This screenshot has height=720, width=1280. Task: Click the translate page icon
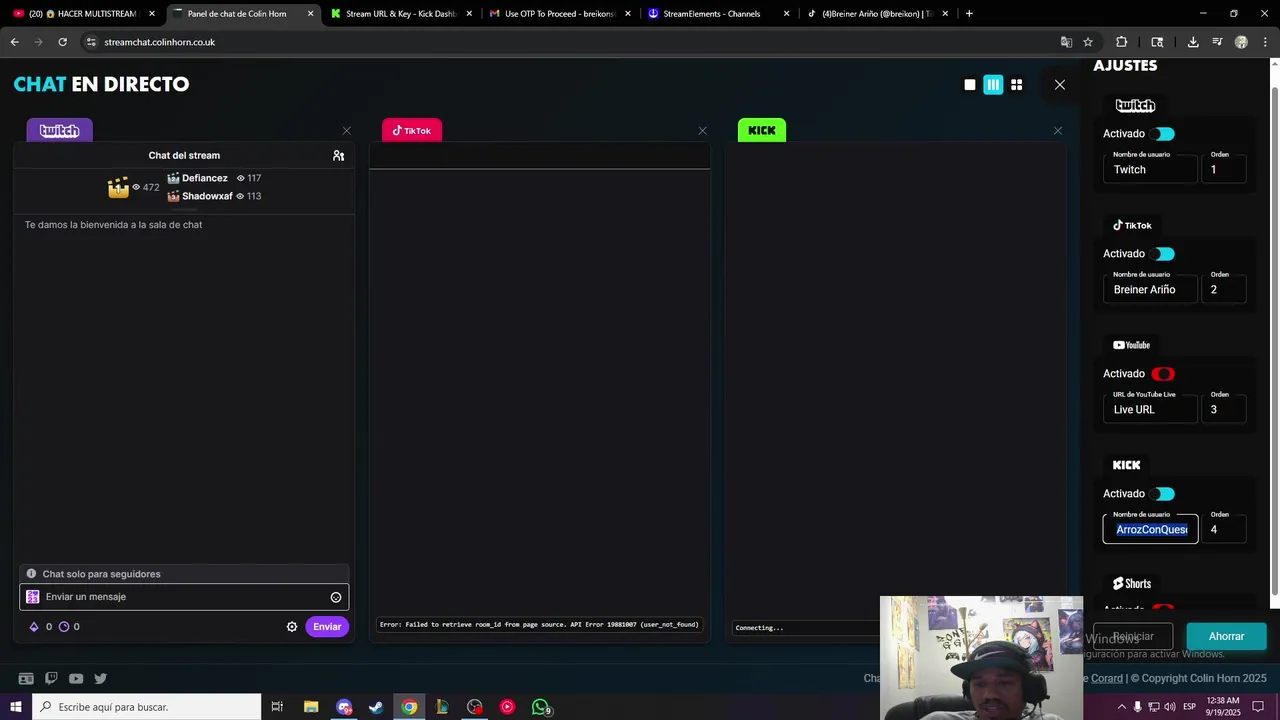point(1066,42)
